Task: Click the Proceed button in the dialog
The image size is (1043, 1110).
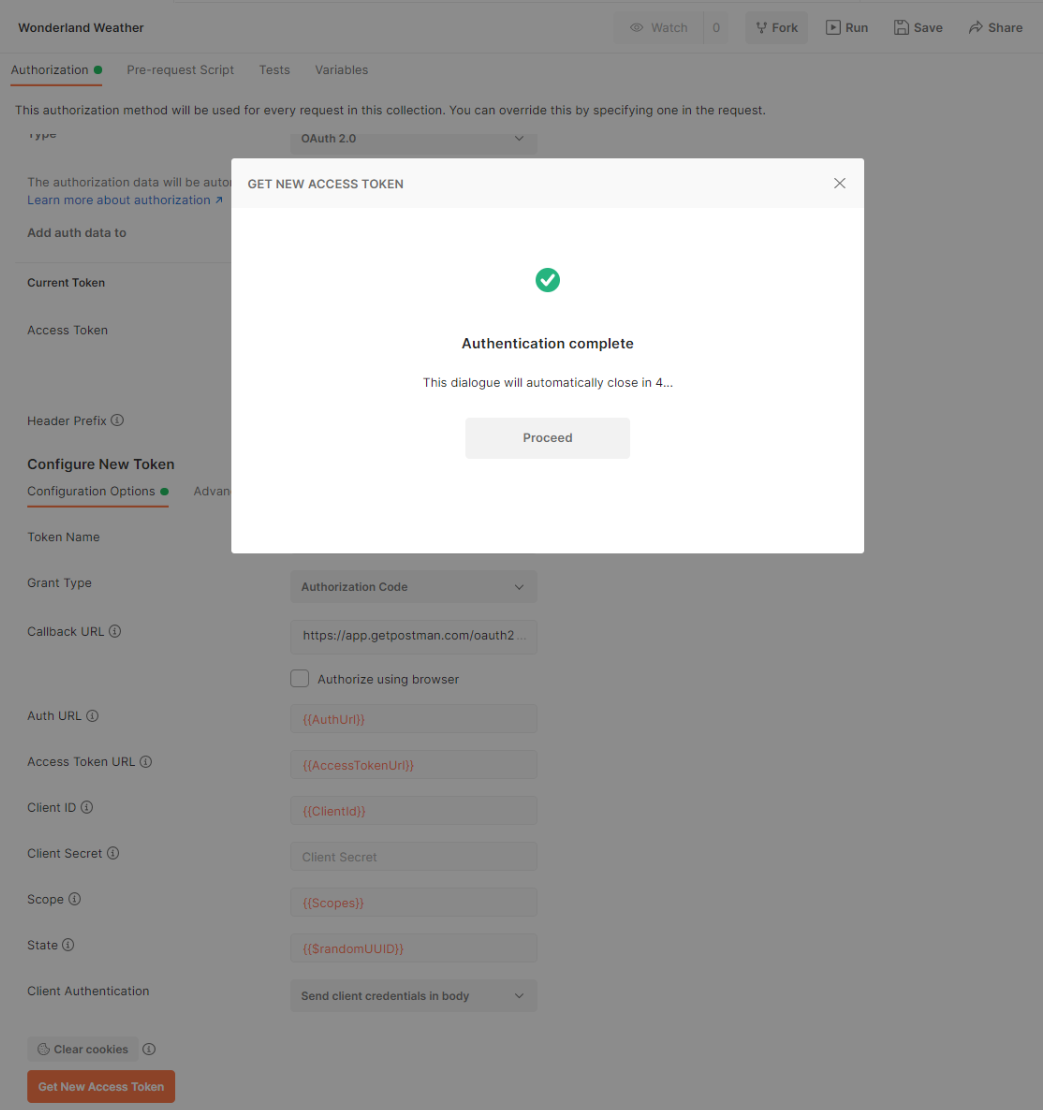Action: 547,438
